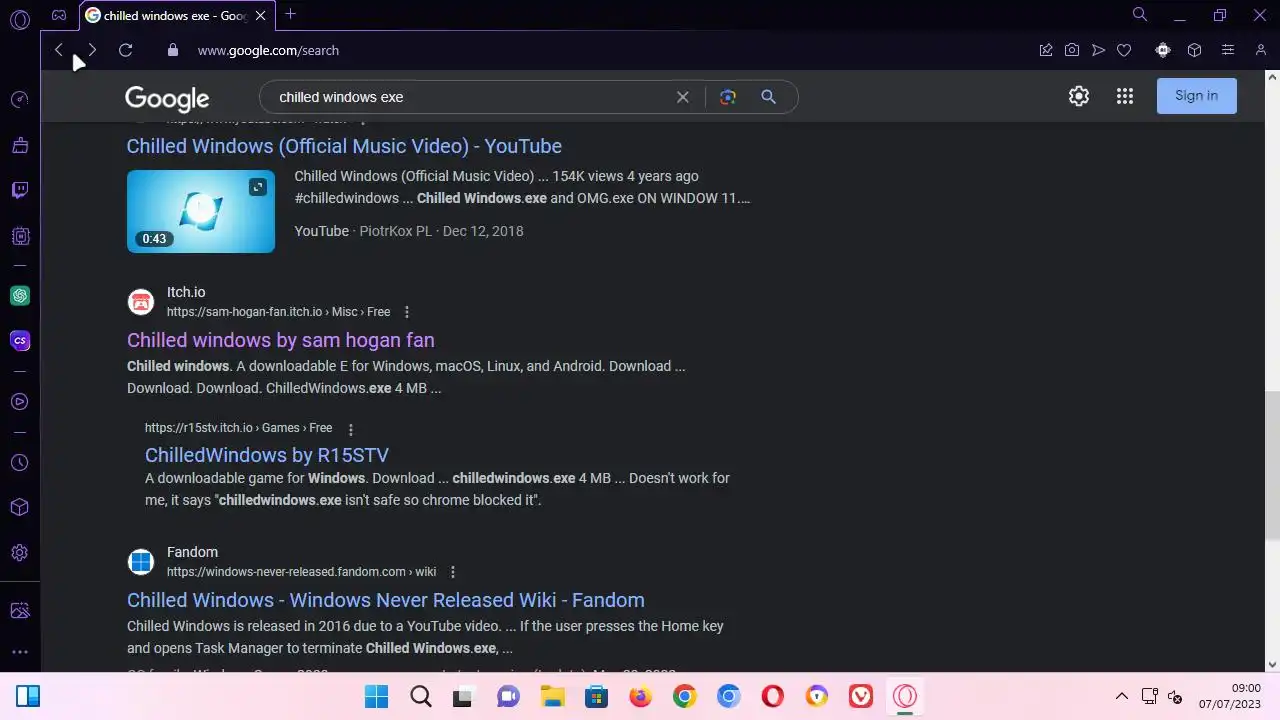The width and height of the screenshot is (1280, 720).
Task: Open 'Chilled windows by sam hogan fan' result
Action: coord(280,340)
